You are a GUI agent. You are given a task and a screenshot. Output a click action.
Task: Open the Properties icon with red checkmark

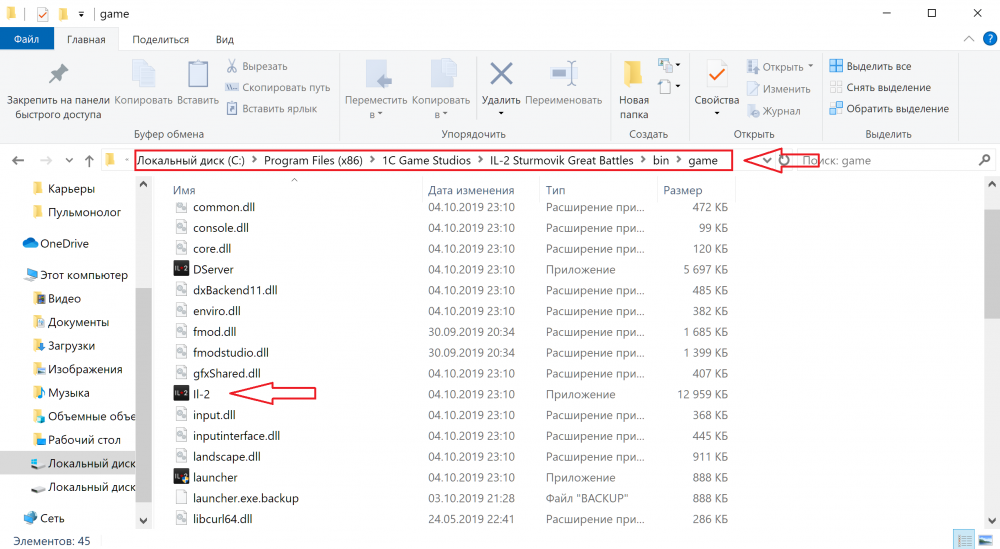click(716, 75)
